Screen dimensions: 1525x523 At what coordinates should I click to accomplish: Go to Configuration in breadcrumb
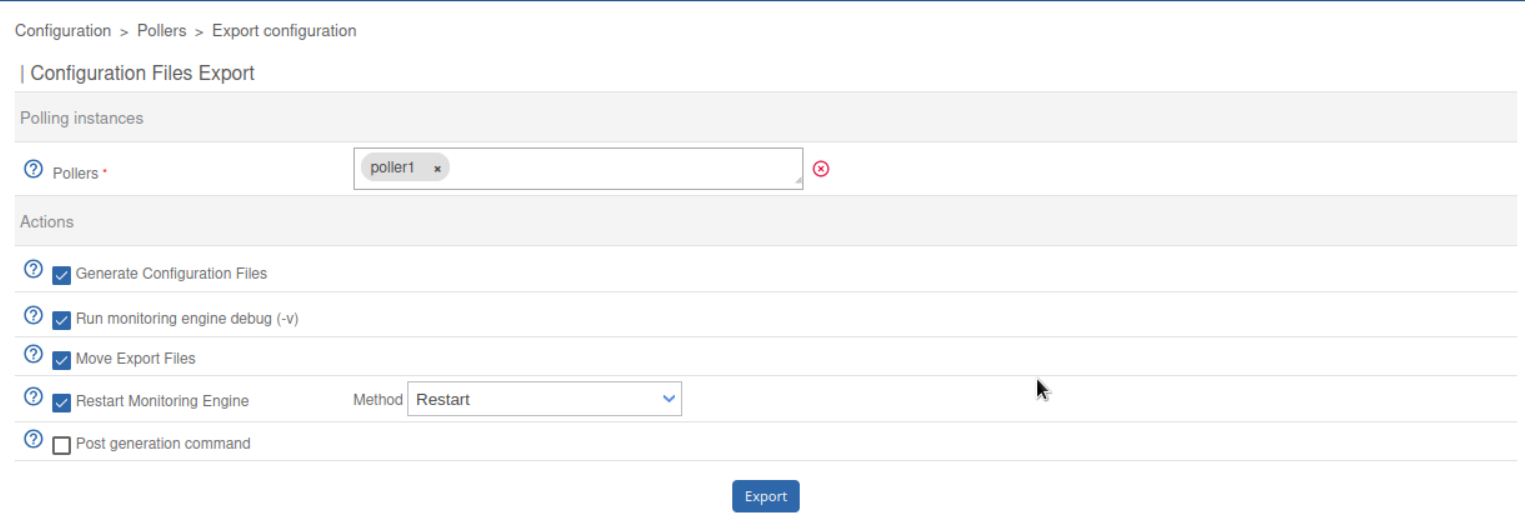[63, 31]
